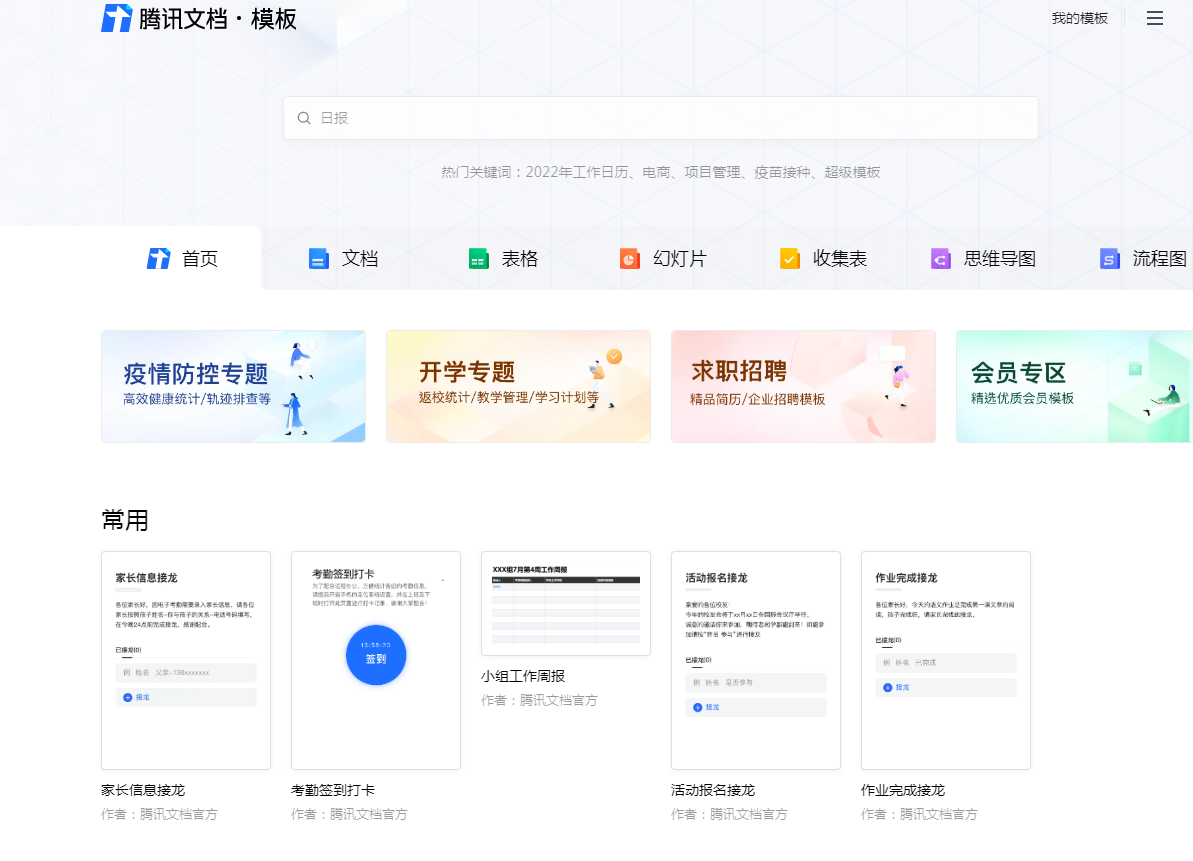Click the yellow 收集表 form icon
Image resolution: width=1193 pixels, height=861 pixels.
[x=790, y=259]
